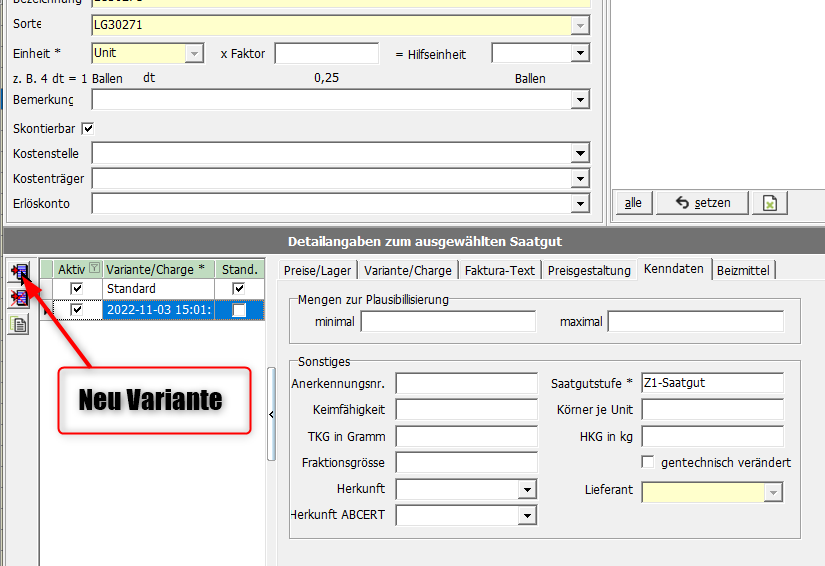Viewport: 825px width, 566px height.
Task: Click the add new variant icon
Action: [19, 271]
